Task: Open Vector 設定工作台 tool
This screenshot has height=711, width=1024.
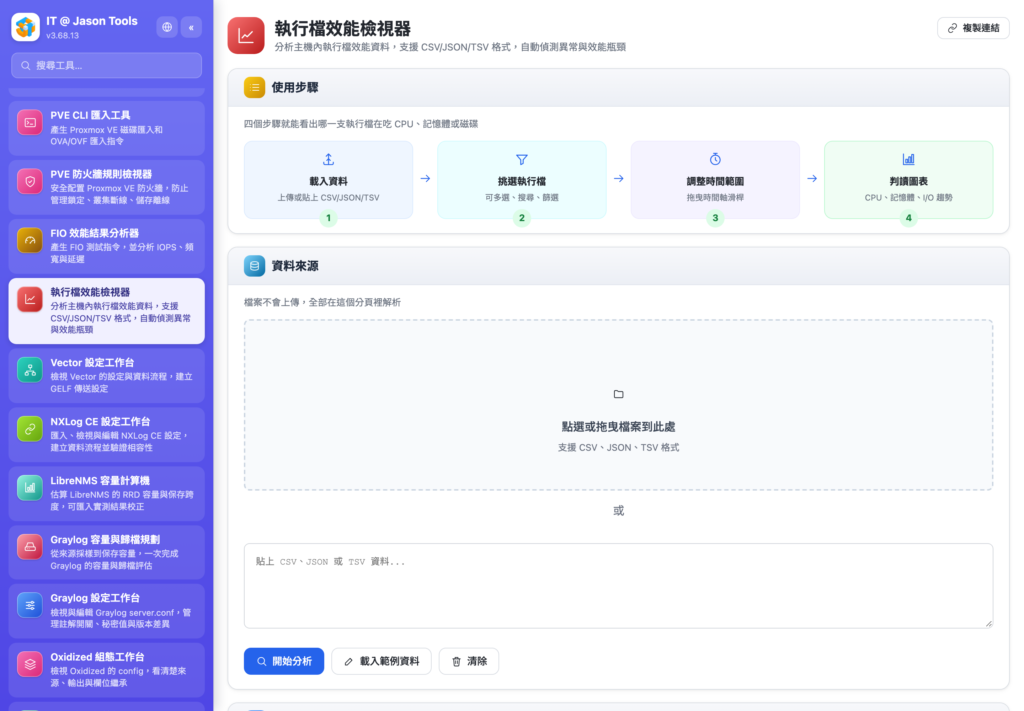Action: pyautogui.click(x=106, y=375)
